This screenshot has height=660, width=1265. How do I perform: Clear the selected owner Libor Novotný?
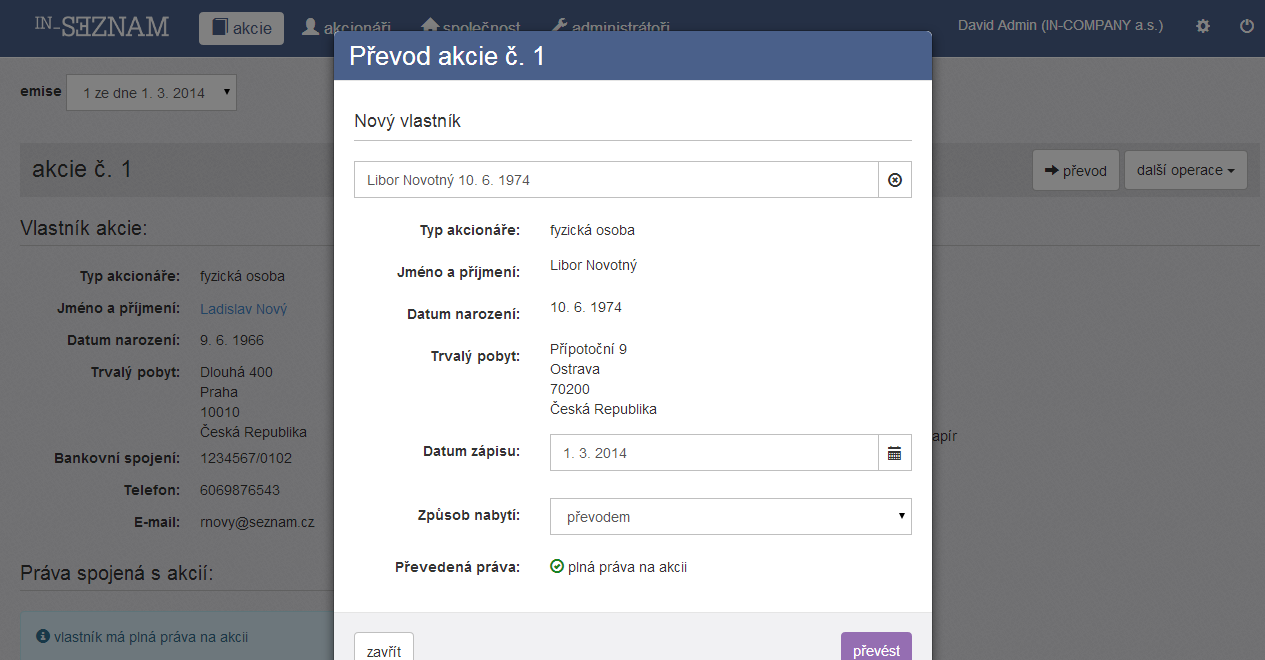(x=895, y=180)
